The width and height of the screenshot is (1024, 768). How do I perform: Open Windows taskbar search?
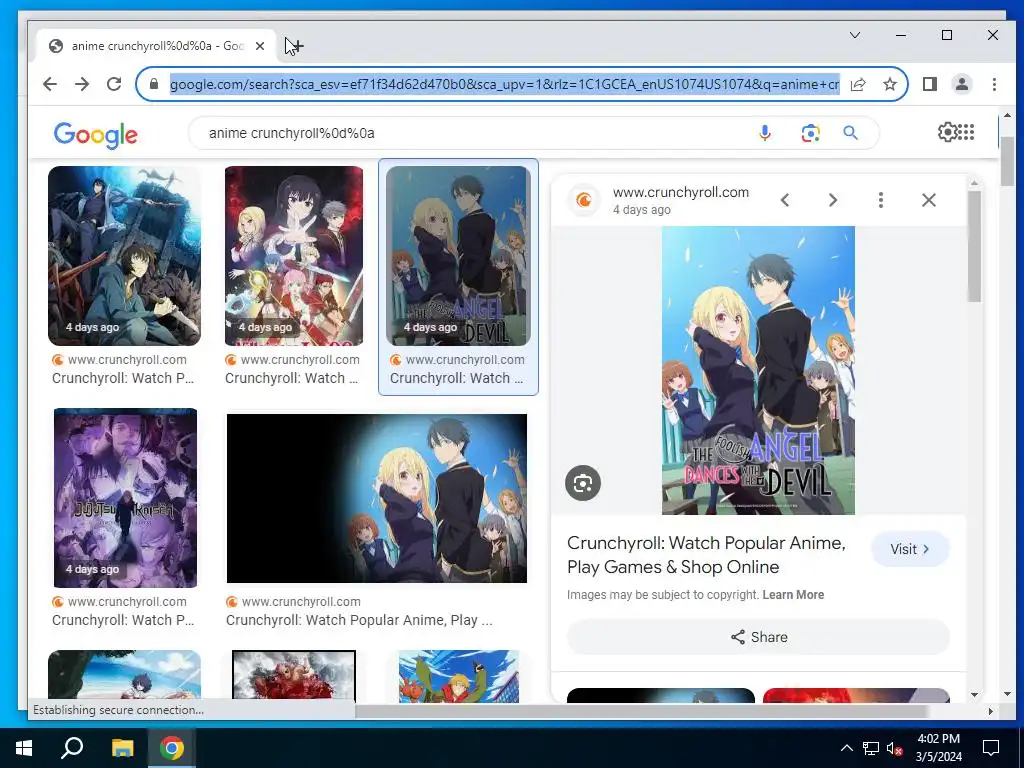pos(72,748)
